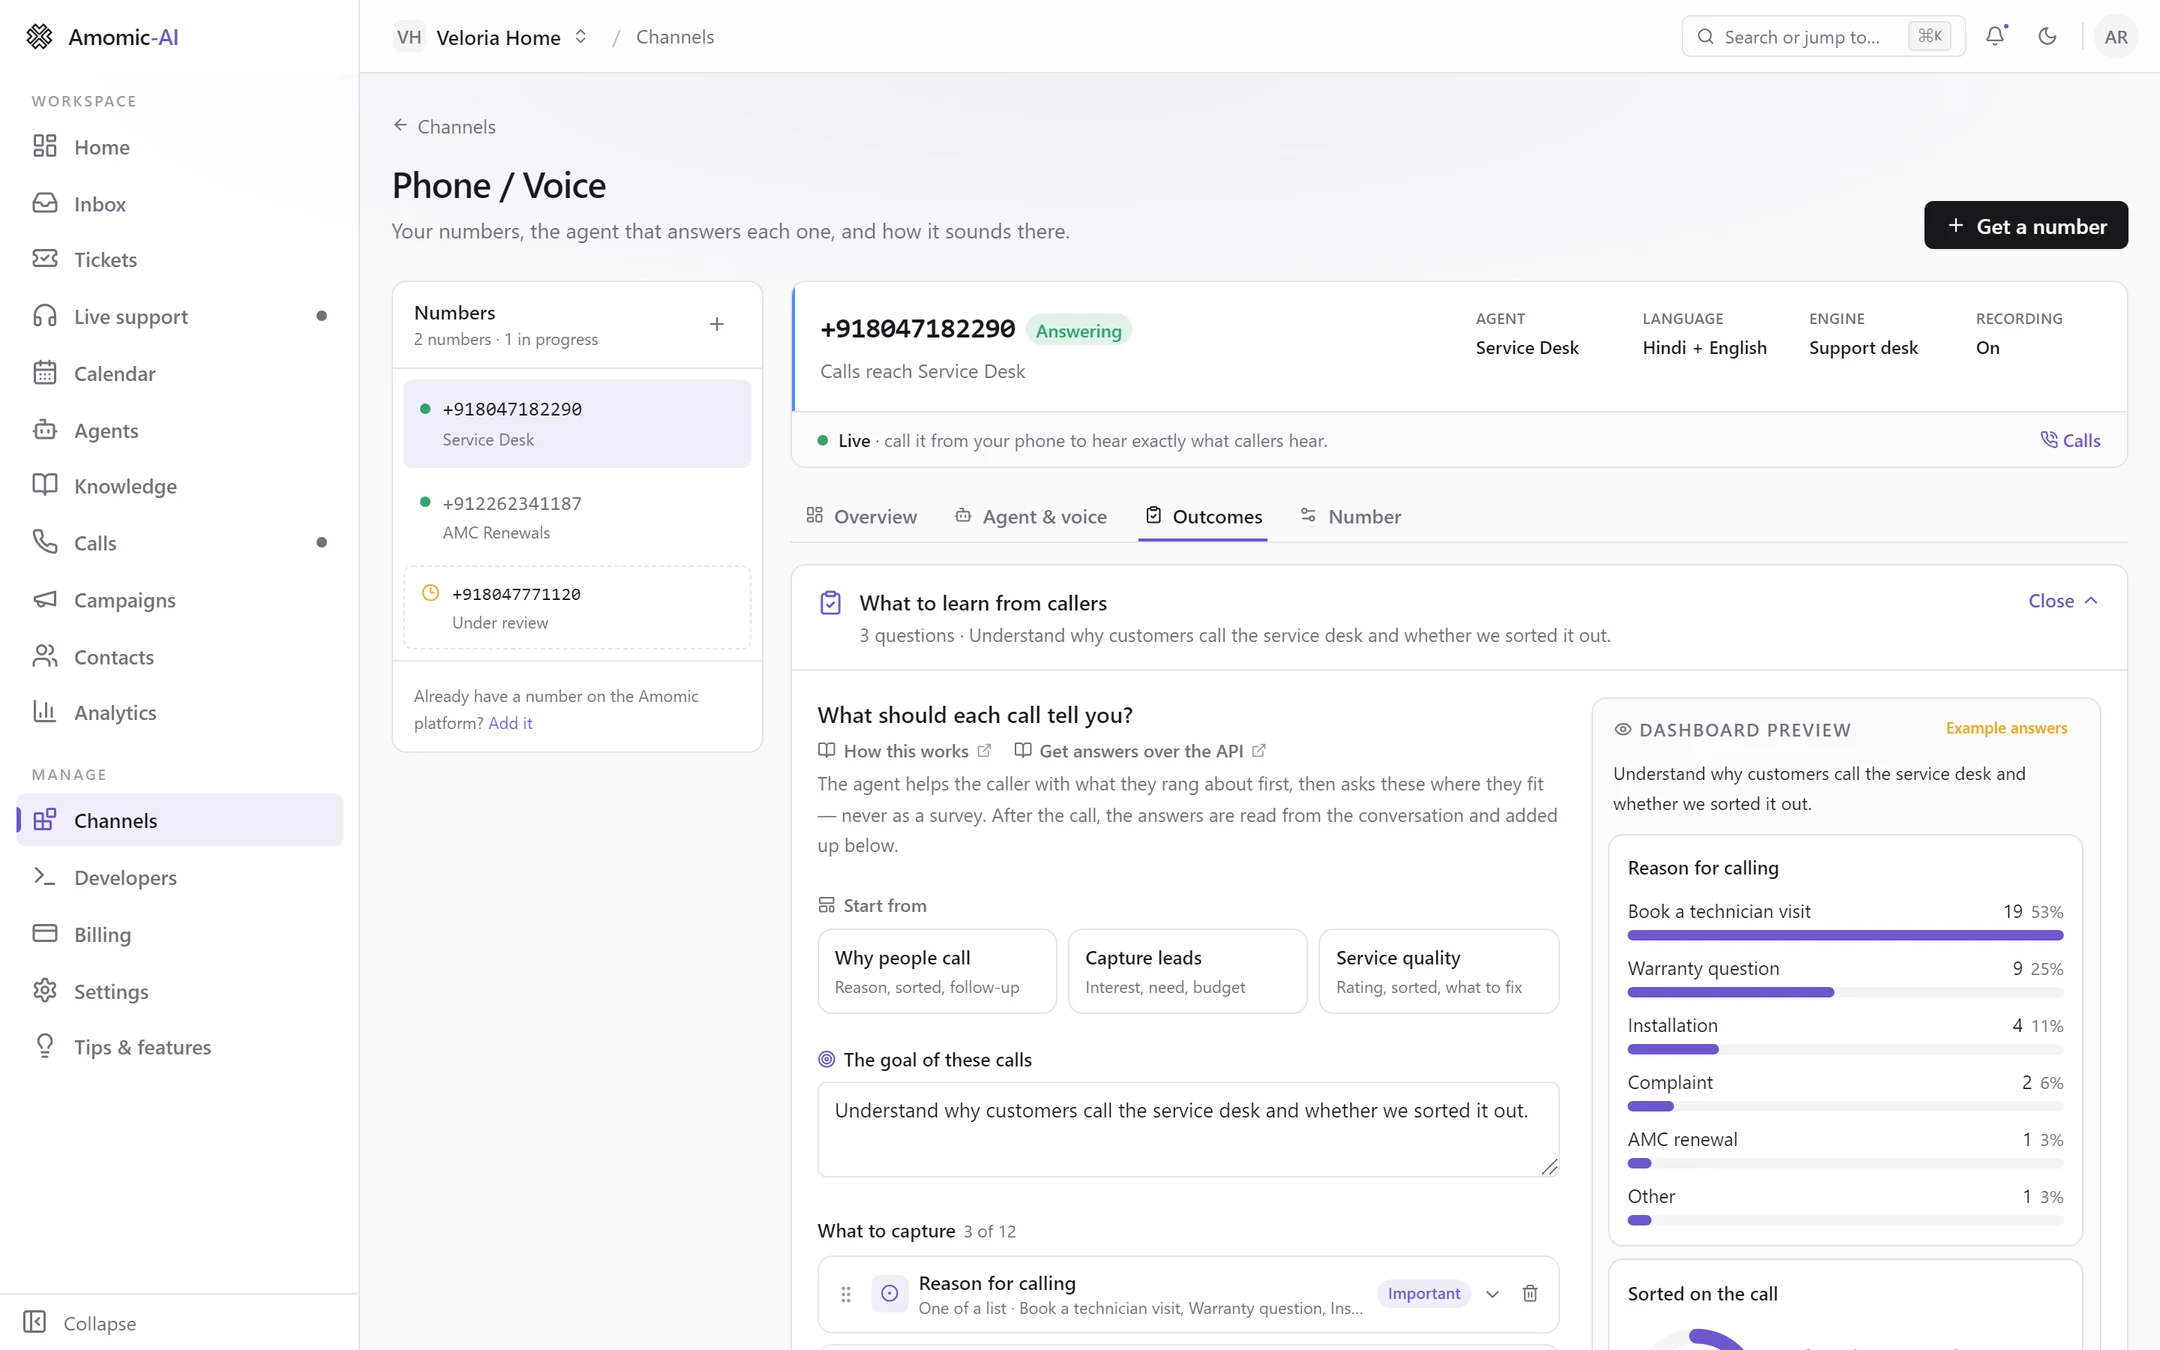Click Installation progress bar
The width and height of the screenshot is (2160, 1350).
tap(1845, 1049)
